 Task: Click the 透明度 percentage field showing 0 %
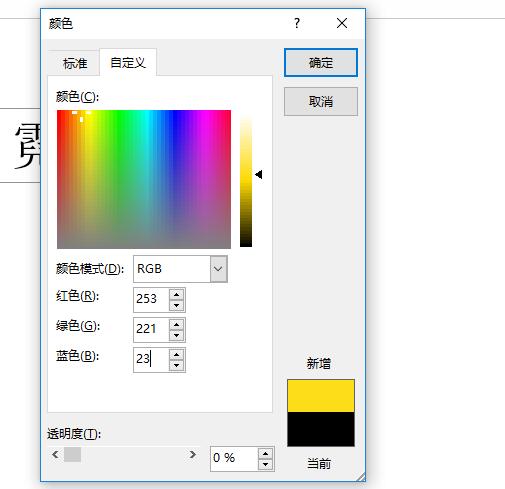[234, 459]
